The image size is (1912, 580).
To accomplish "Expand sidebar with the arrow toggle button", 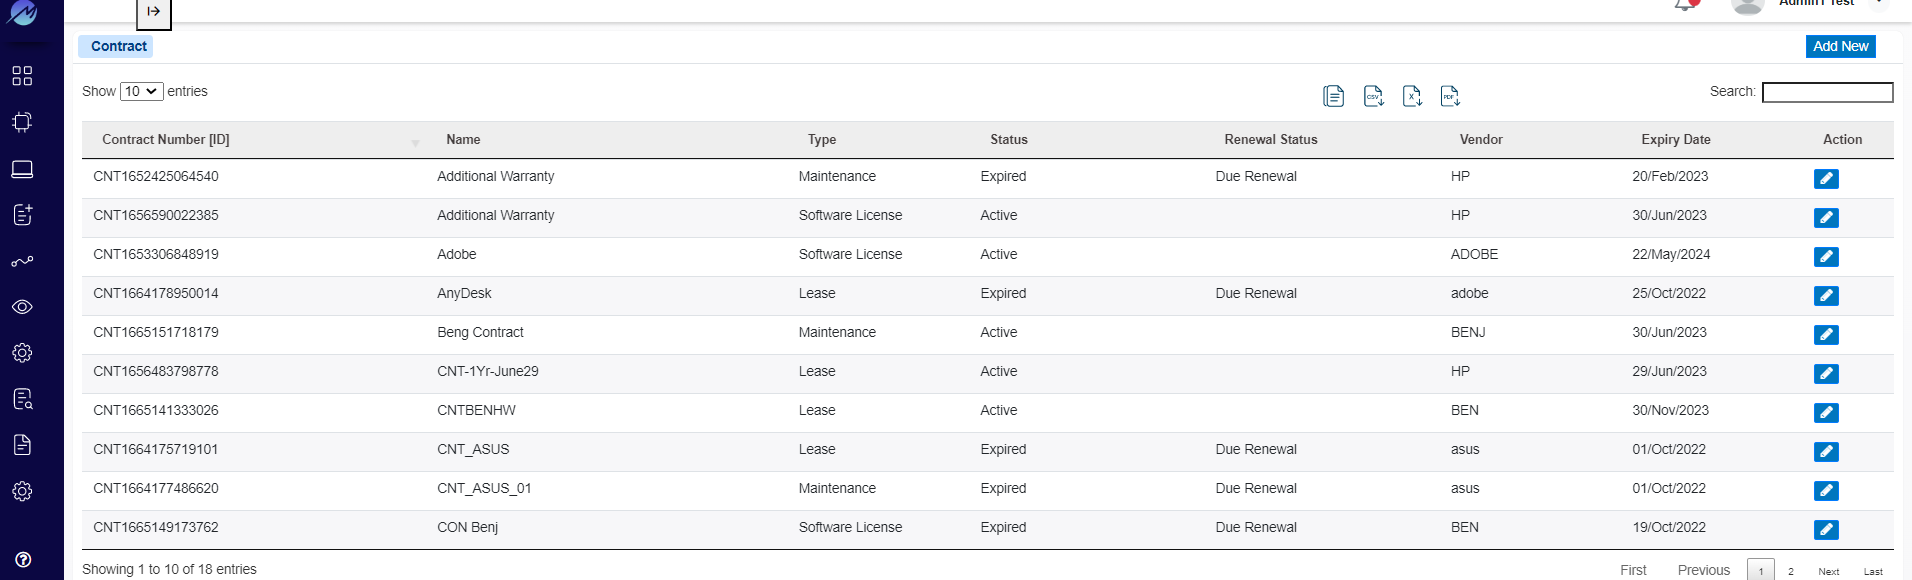I will (x=154, y=12).
